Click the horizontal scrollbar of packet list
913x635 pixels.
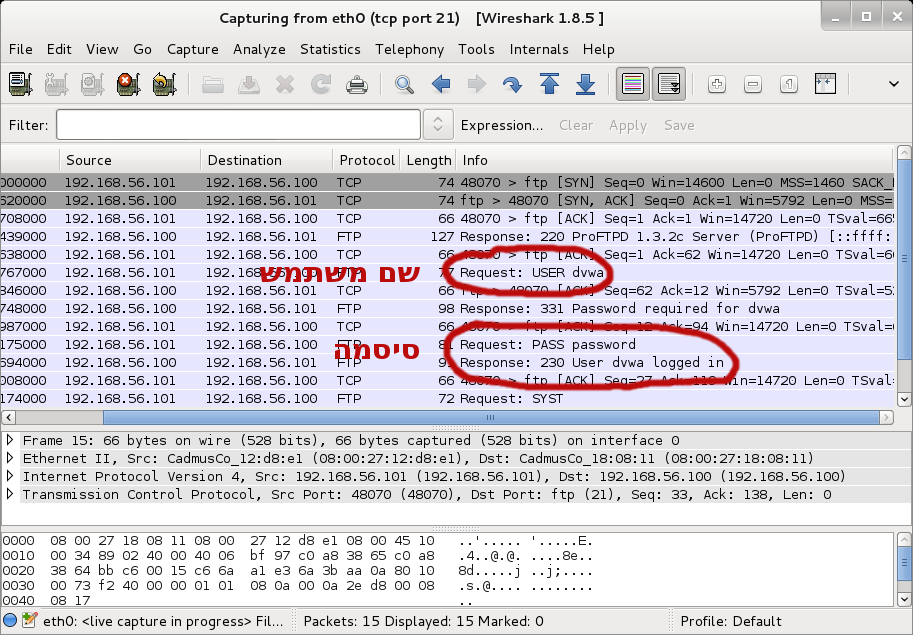coord(491,417)
